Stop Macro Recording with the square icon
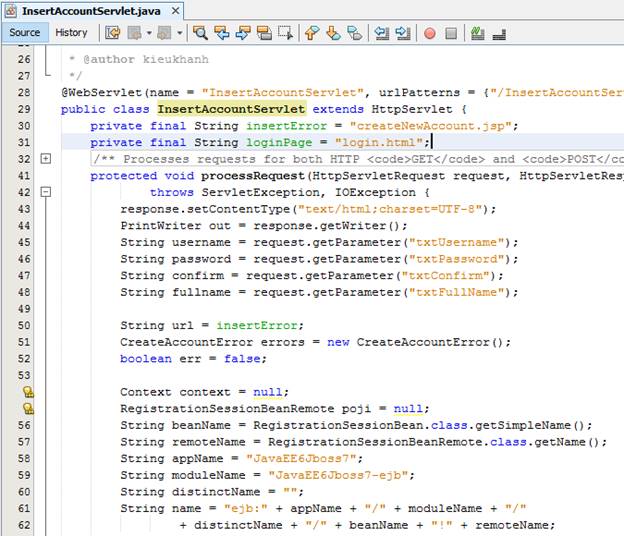Viewport: 624px width, 536px height. [x=451, y=33]
